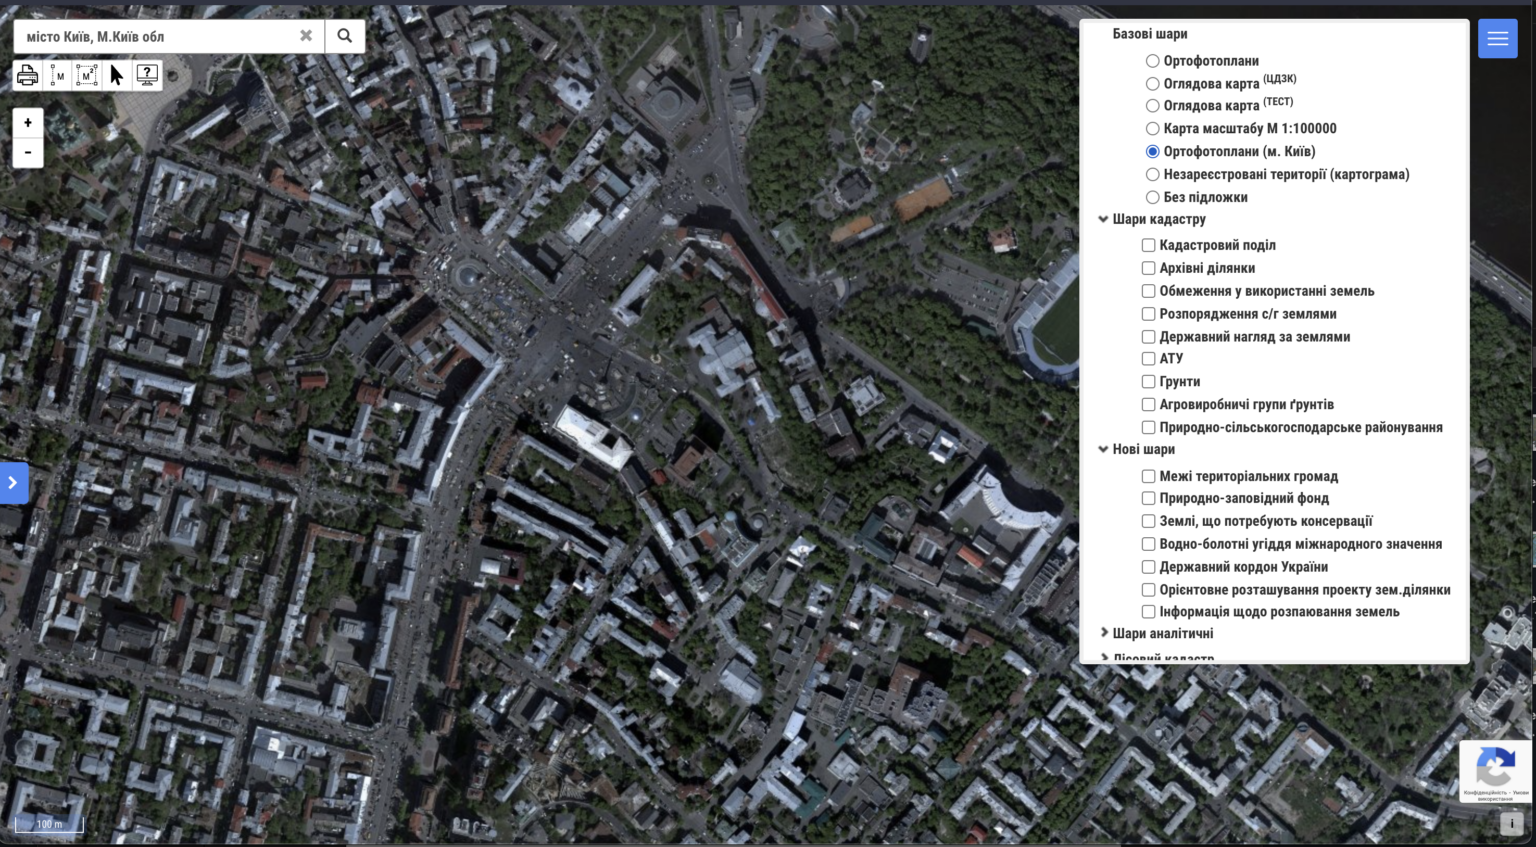The height and width of the screenshot is (847, 1536).
Task: Enable the Кадастровий поділ checkbox
Action: [1148, 245]
